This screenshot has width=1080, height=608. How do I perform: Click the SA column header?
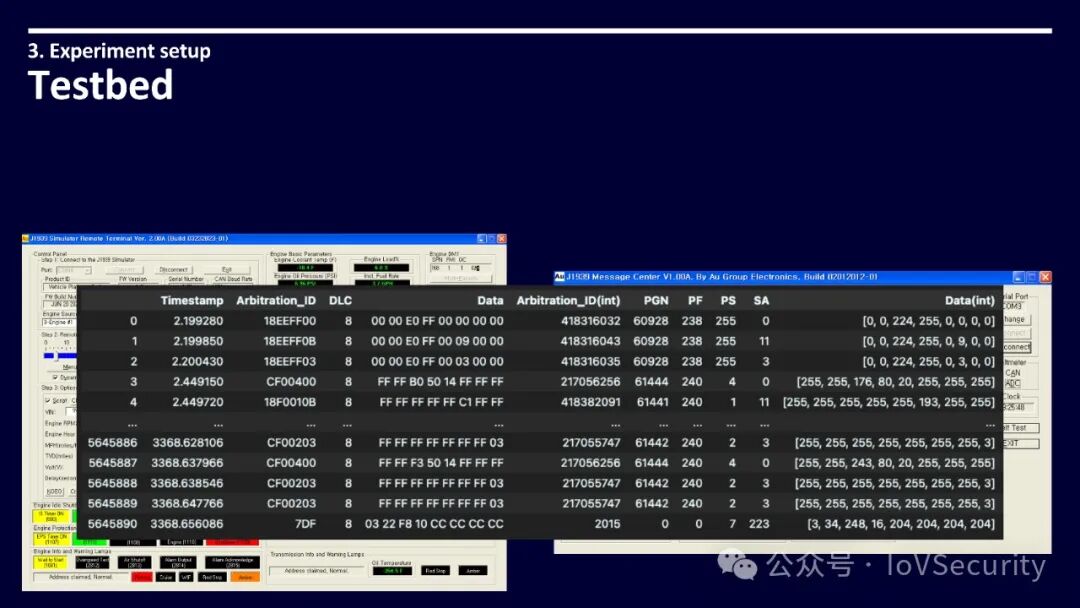click(761, 300)
